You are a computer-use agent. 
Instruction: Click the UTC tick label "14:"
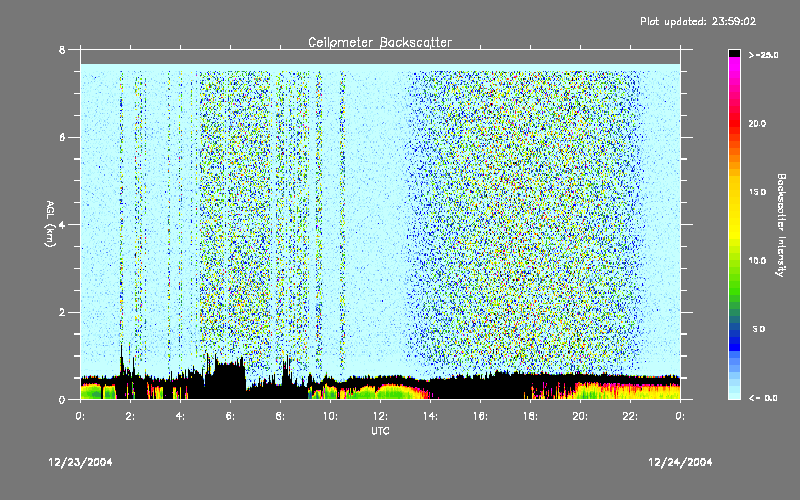click(430, 416)
